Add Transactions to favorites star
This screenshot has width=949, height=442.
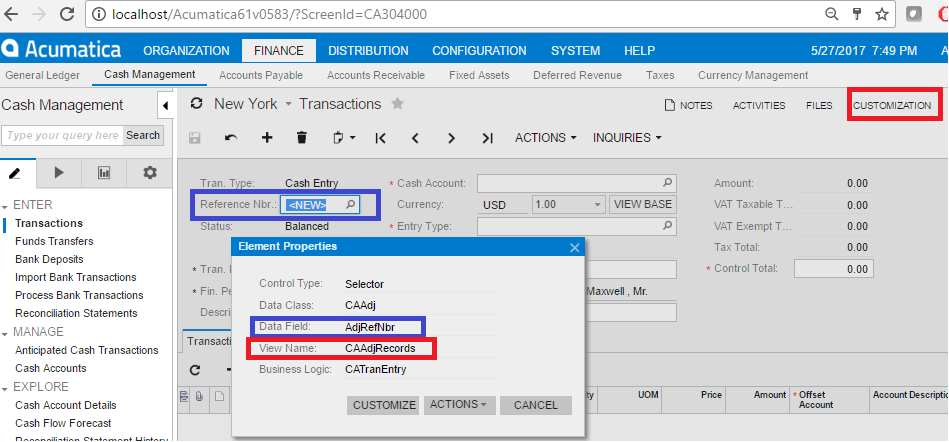(x=397, y=104)
